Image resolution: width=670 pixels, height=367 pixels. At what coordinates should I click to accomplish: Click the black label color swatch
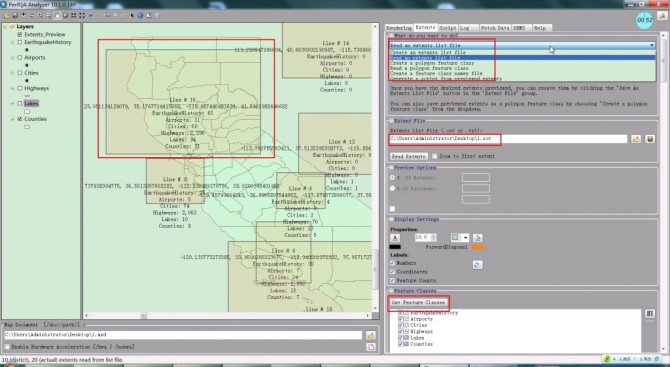pyautogui.click(x=395, y=247)
